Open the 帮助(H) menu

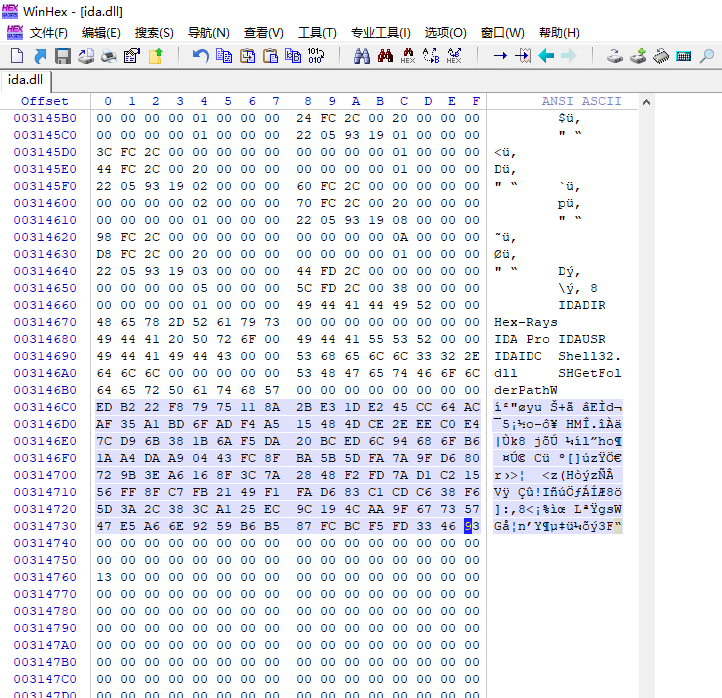point(559,33)
